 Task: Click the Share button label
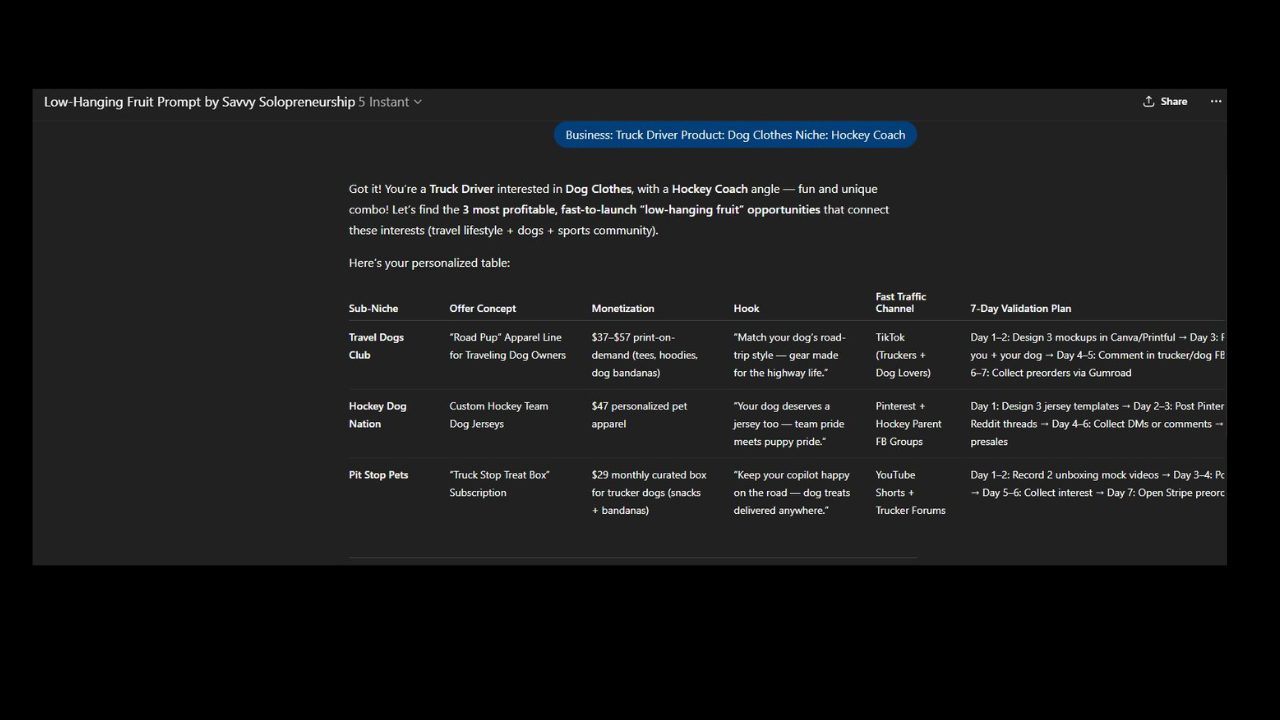[x=1174, y=102]
